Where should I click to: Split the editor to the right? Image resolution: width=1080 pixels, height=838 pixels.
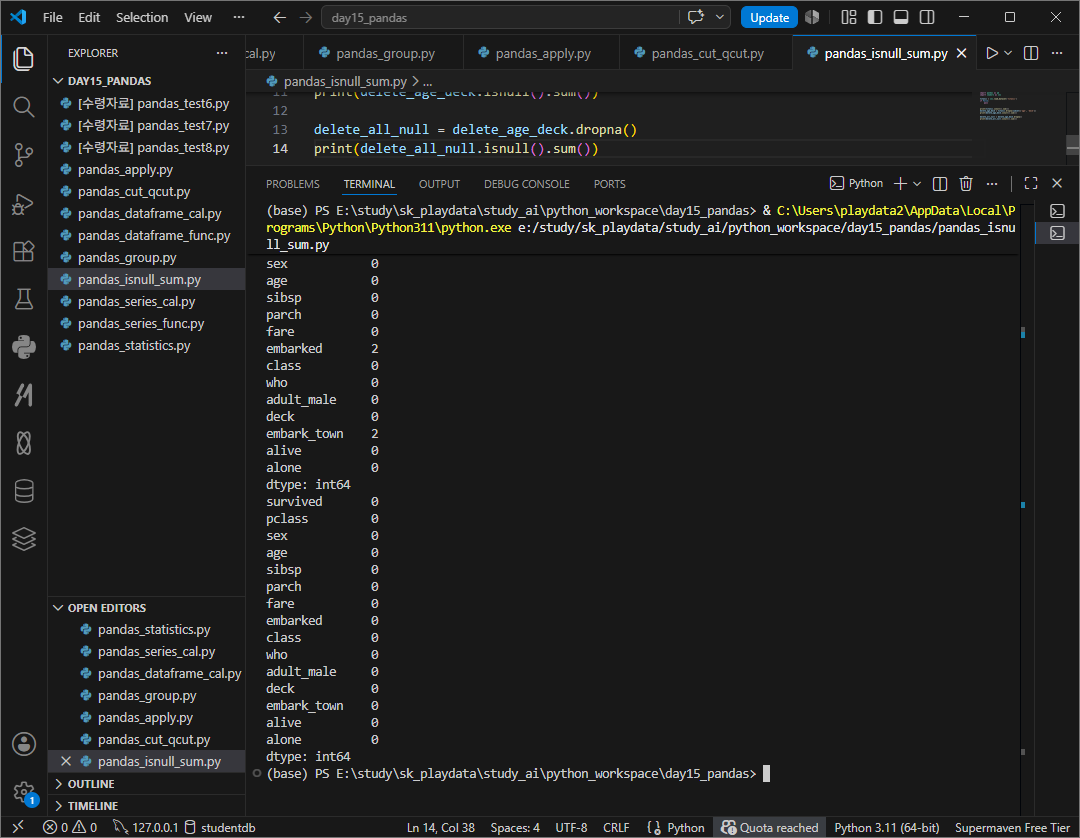click(1031, 53)
